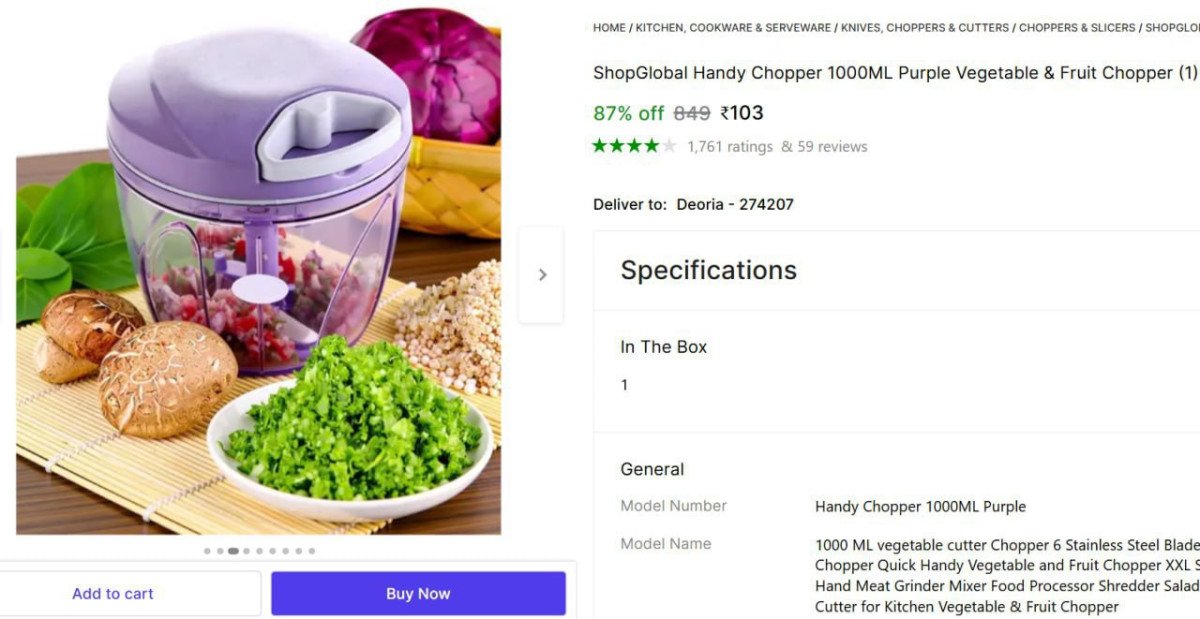
Task: Click the star rating icons
Action: (634, 146)
